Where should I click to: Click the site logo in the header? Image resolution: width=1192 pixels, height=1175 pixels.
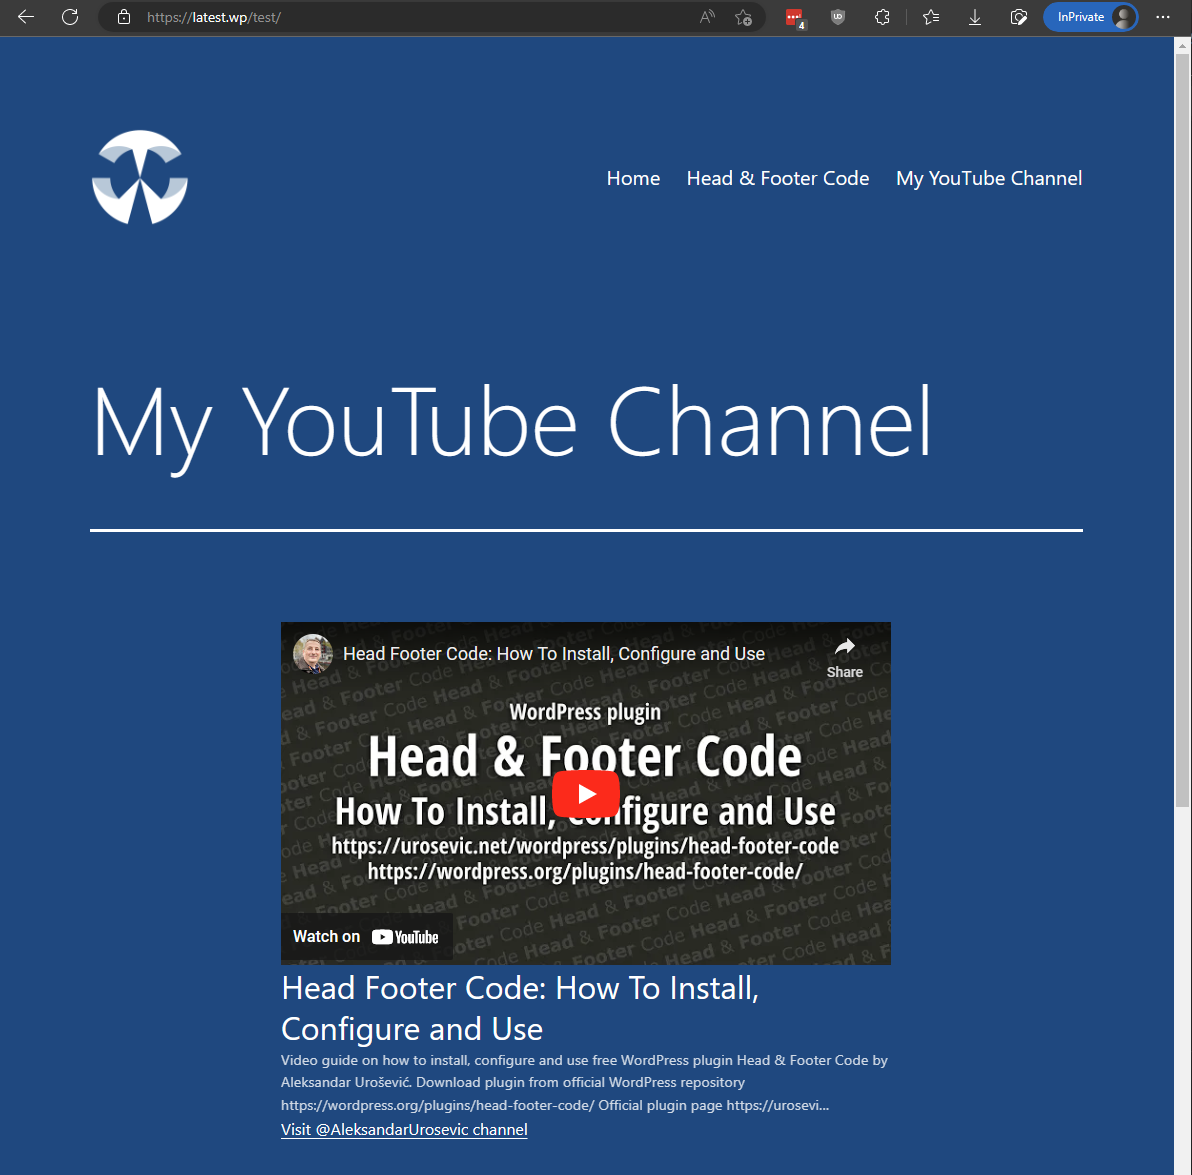pos(140,177)
